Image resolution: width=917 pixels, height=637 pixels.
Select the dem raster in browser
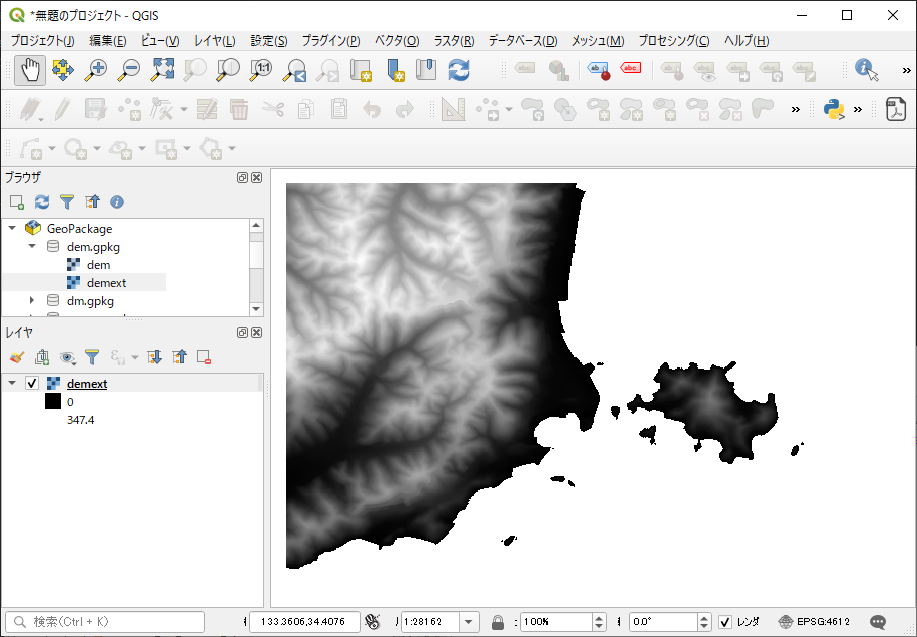point(98,265)
